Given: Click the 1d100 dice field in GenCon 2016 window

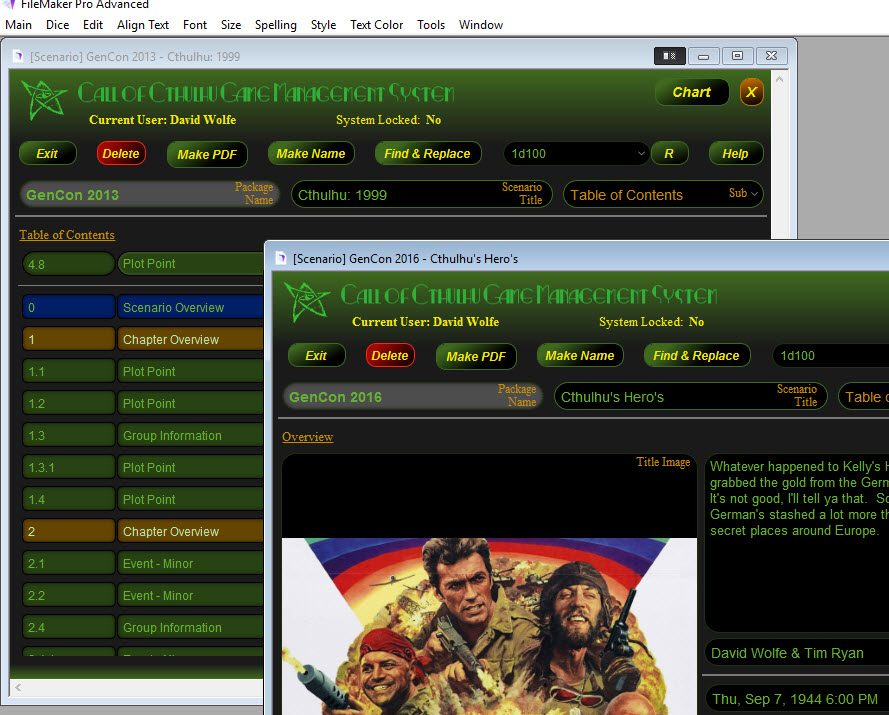Looking at the screenshot, I should pos(831,356).
